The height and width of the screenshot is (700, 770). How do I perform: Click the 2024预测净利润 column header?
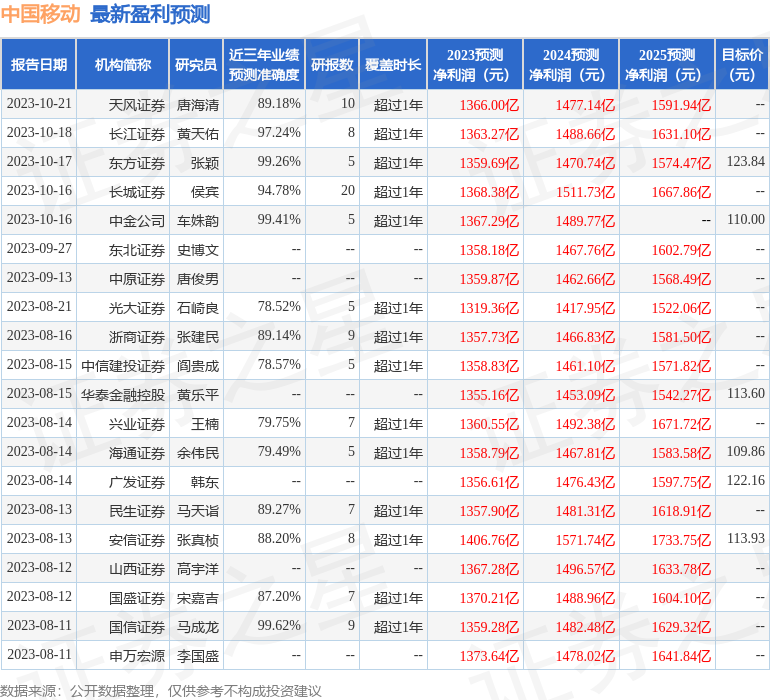[571, 64]
